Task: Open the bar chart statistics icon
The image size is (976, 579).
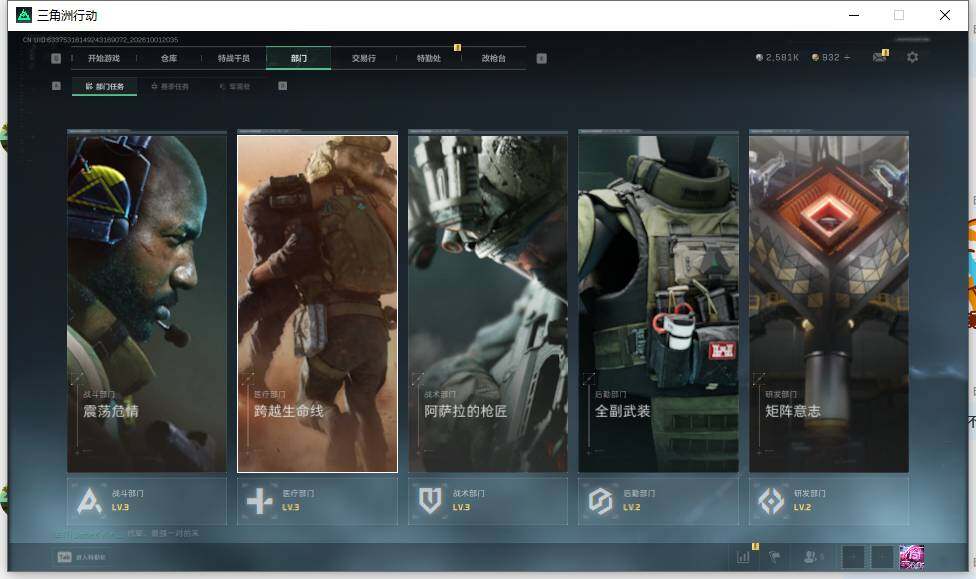Action: pos(743,557)
